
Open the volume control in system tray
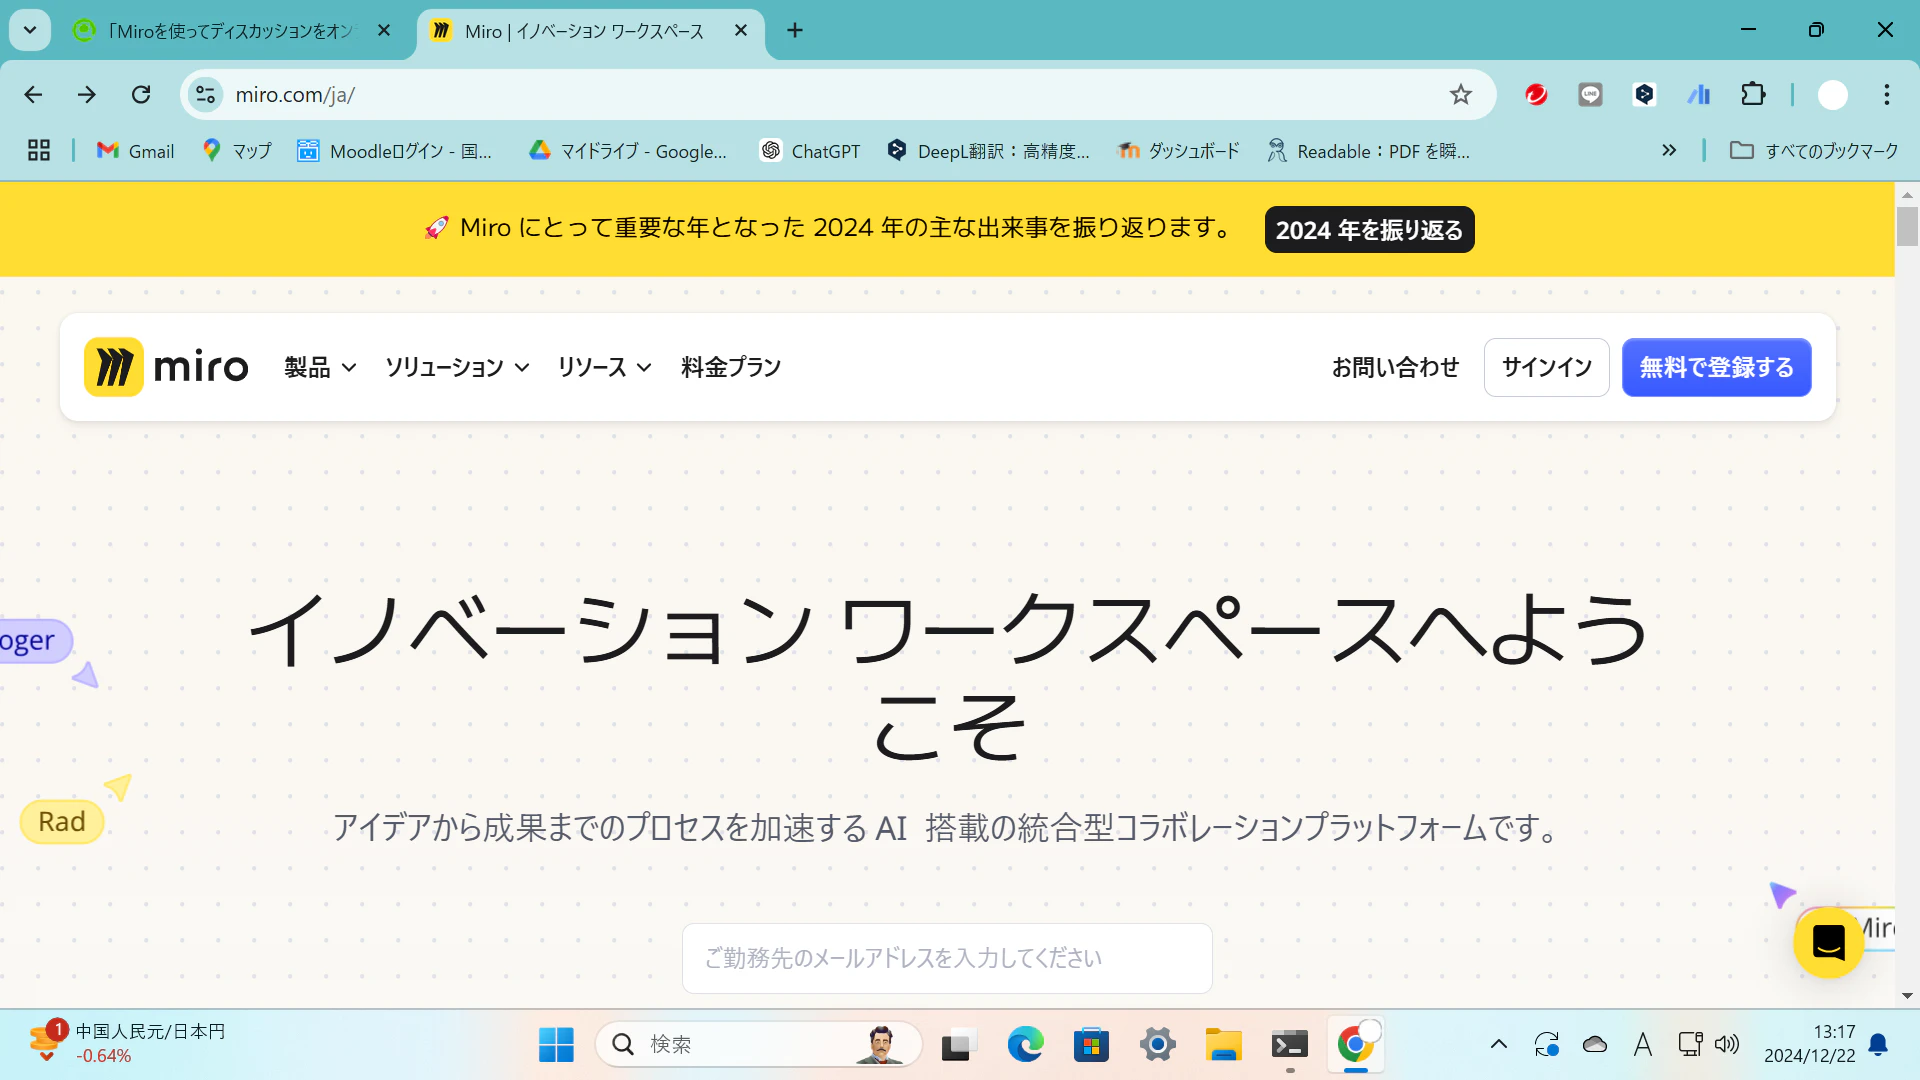pos(1727,1045)
